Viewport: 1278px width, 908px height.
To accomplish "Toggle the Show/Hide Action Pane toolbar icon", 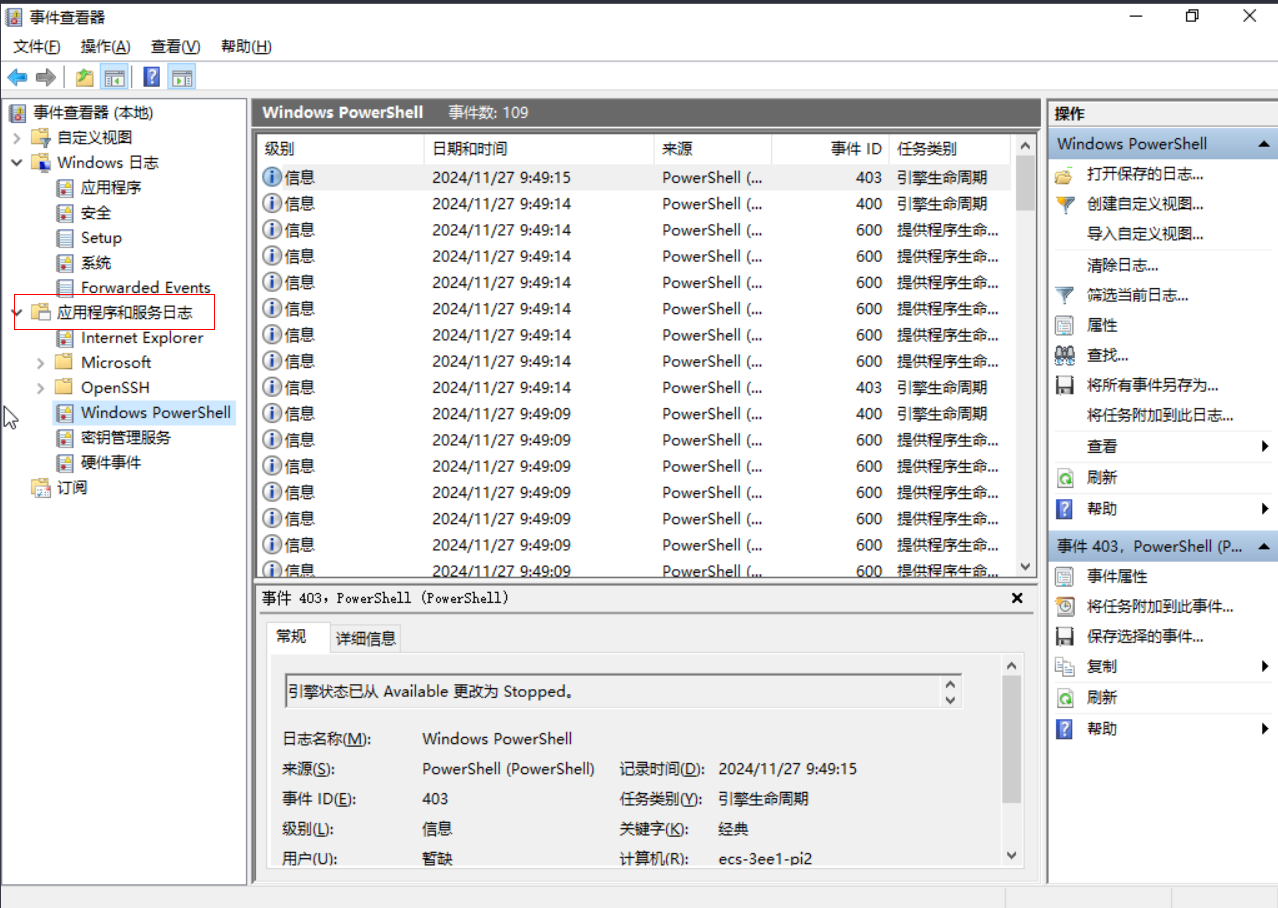I will click(x=181, y=77).
